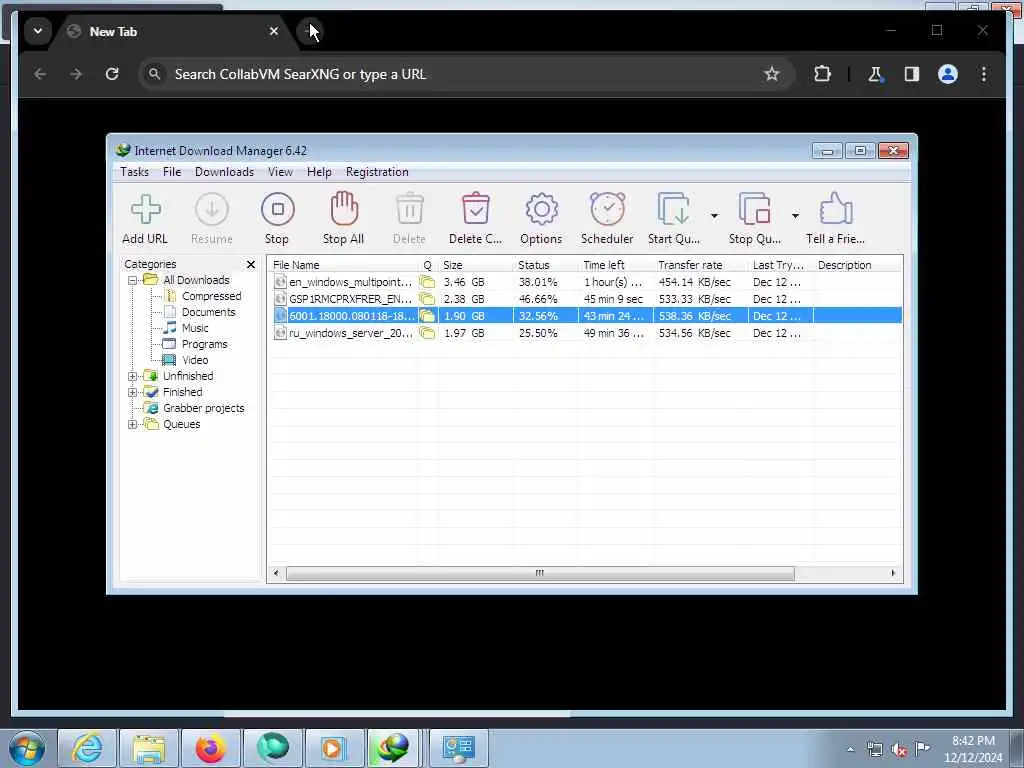The image size is (1024, 768).
Task: Click the right arrow of horizontal scrollbar
Action: click(893, 573)
